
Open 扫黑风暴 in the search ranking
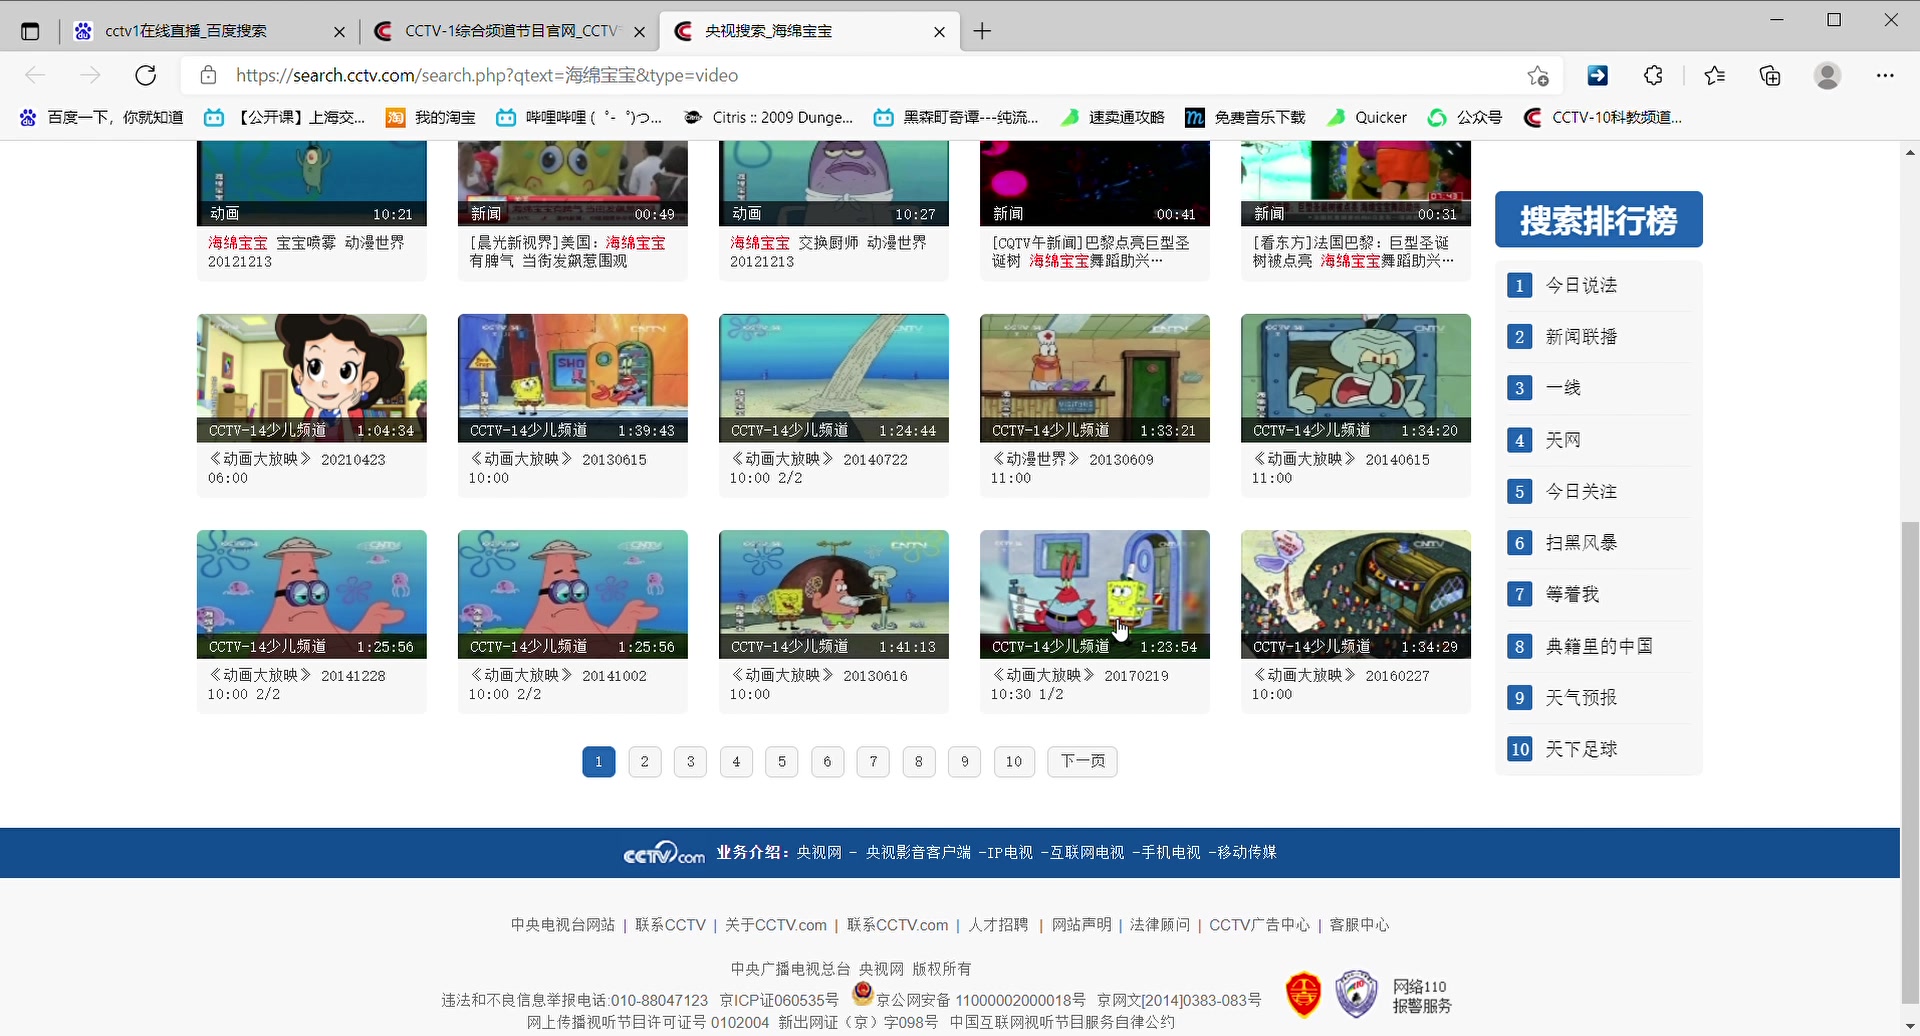click(x=1581, y=543)
